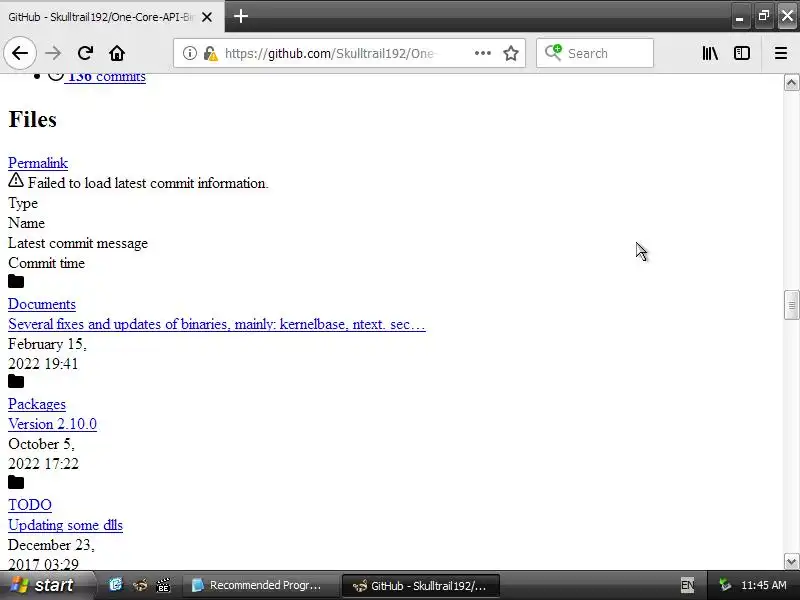Open the browser home page
This screenshot has height=600, width=800.
117,53
